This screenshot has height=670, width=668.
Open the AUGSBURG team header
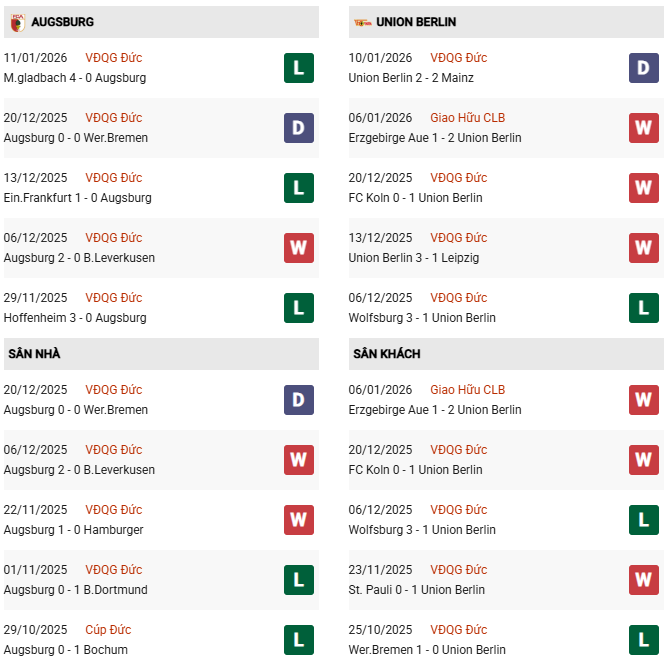pos(63,21)
